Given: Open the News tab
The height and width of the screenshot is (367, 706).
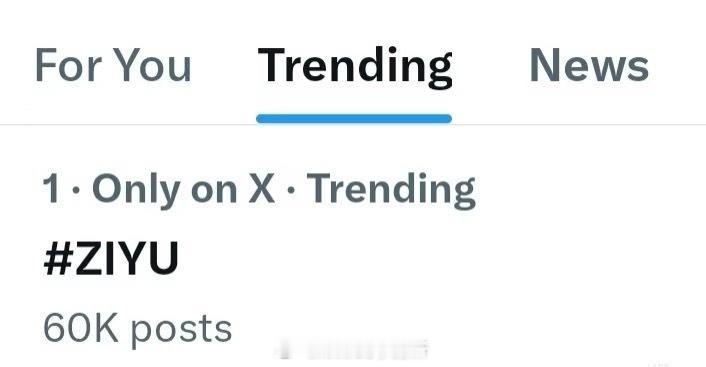Looking at the screenshot, I should point(589,66).
